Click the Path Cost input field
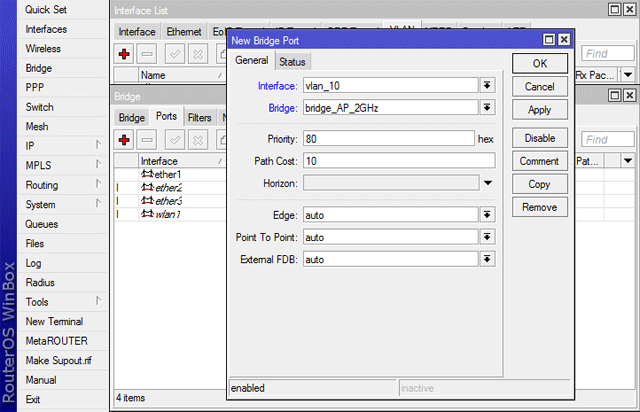Viewport: 640px width, 412px height. coord(399,161)
